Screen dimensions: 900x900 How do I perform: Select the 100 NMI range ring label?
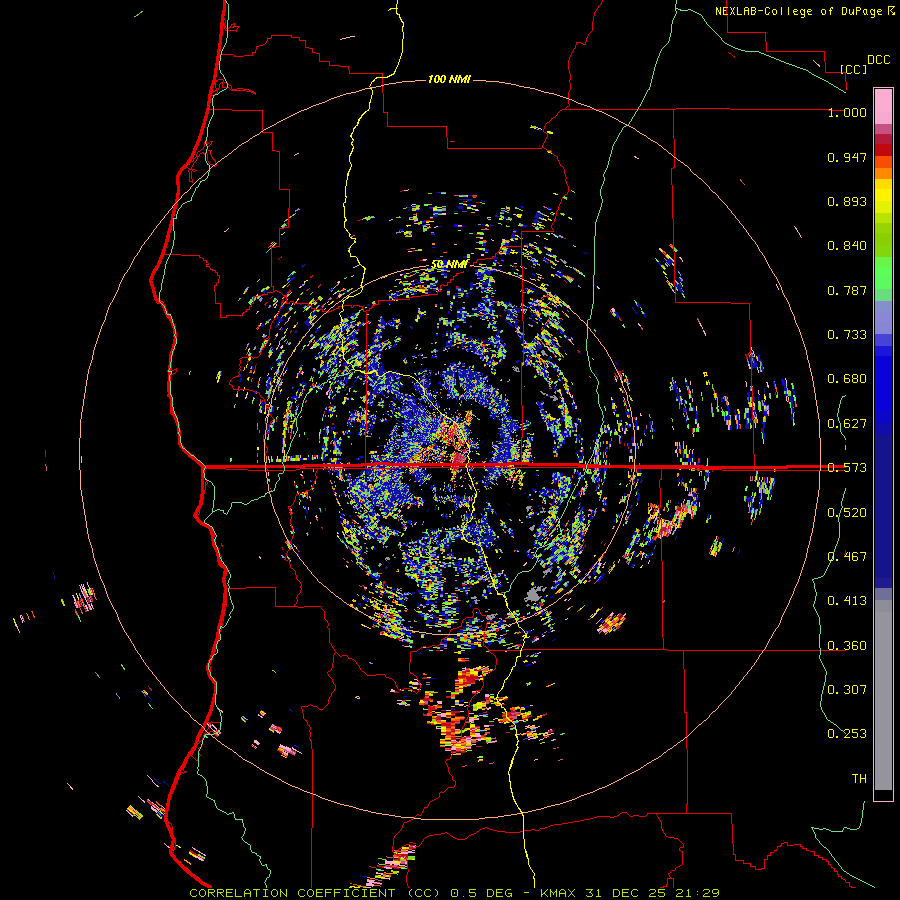tap(449, 79)
